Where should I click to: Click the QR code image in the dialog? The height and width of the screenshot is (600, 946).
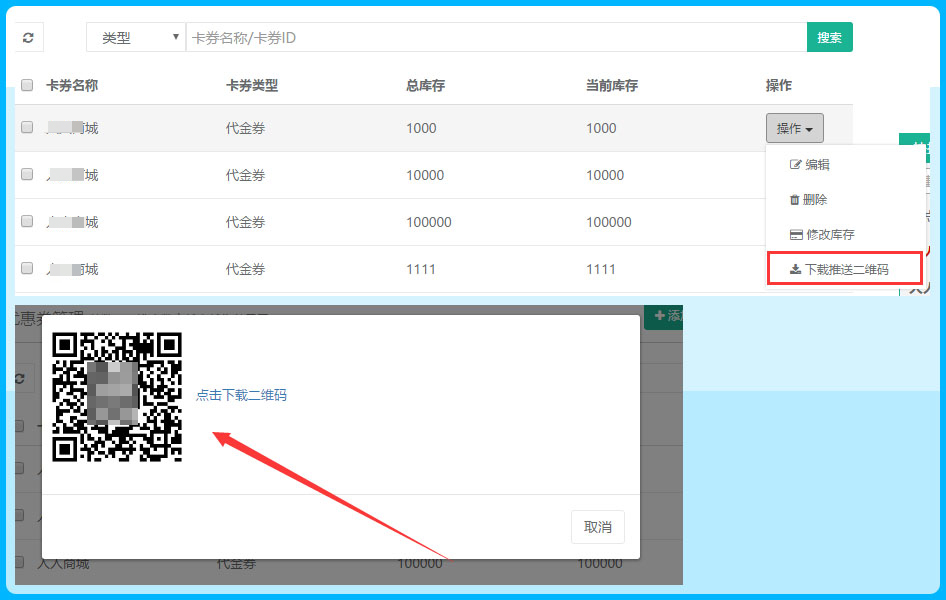pos(117,397)
